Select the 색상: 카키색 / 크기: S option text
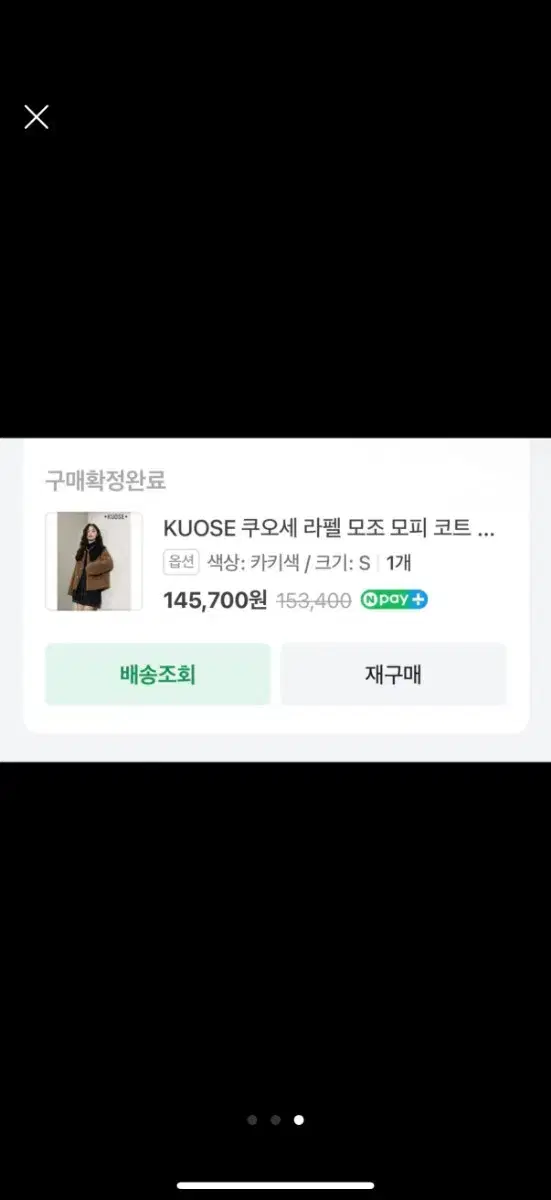This screenshot has height=1200, width=551. (289, 563)
